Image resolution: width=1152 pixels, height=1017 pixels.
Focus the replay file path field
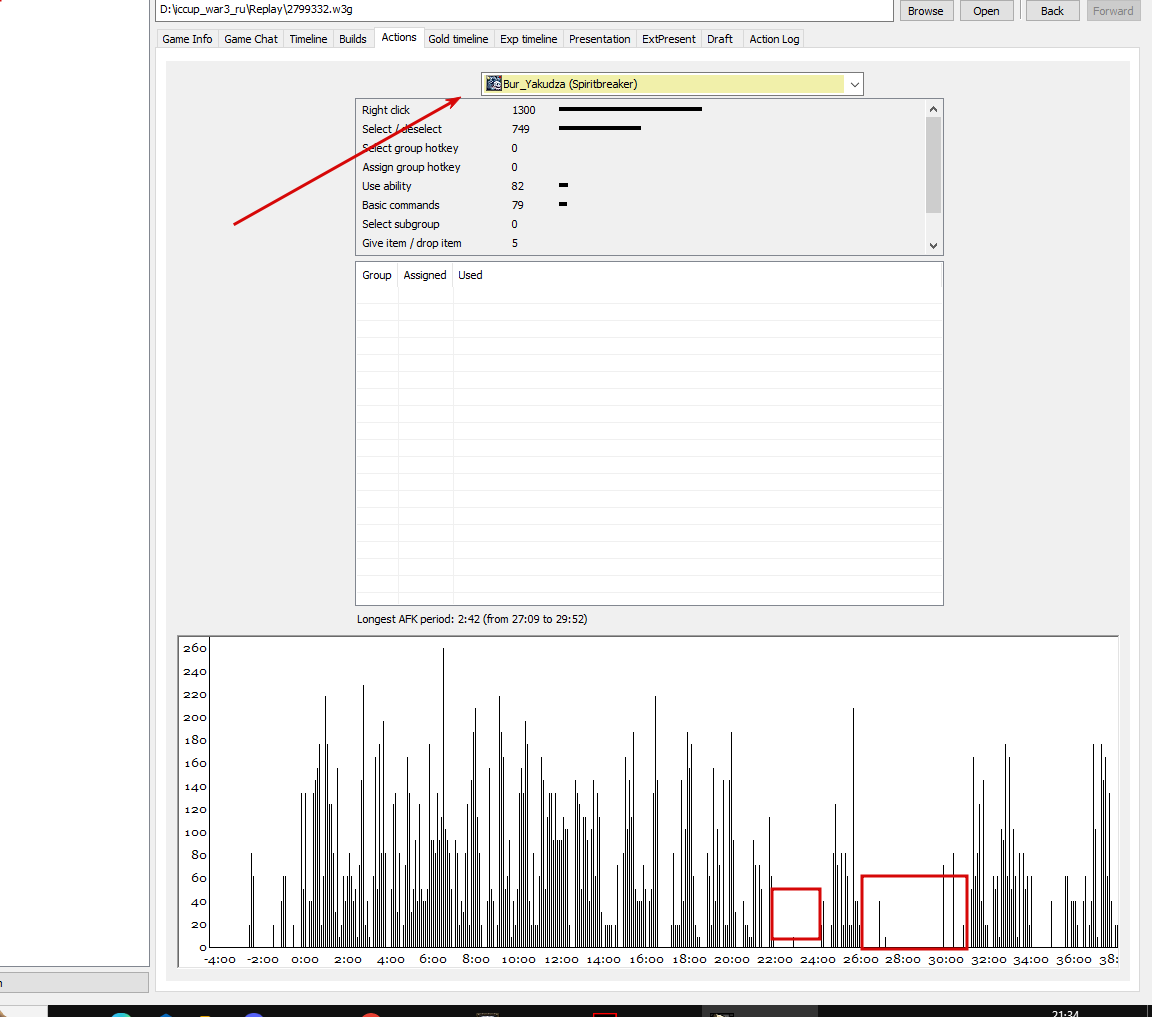(524, 10)
